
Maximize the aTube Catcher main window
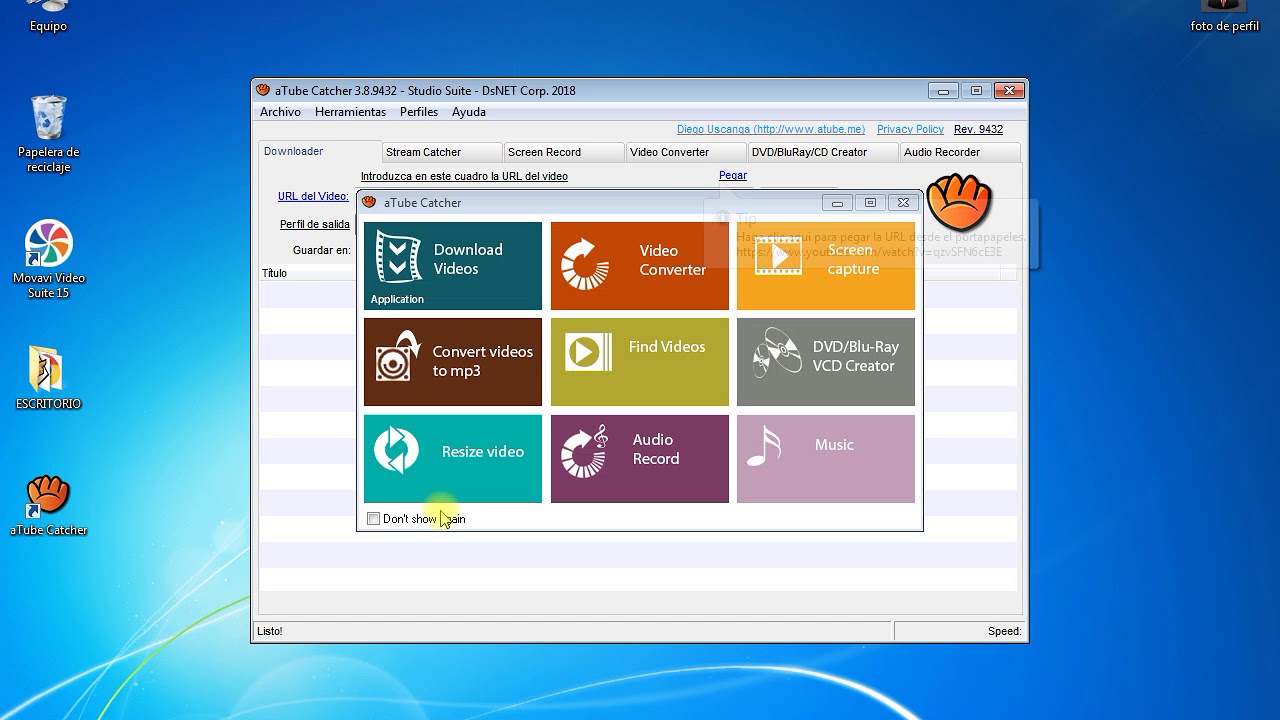(976, 91)
